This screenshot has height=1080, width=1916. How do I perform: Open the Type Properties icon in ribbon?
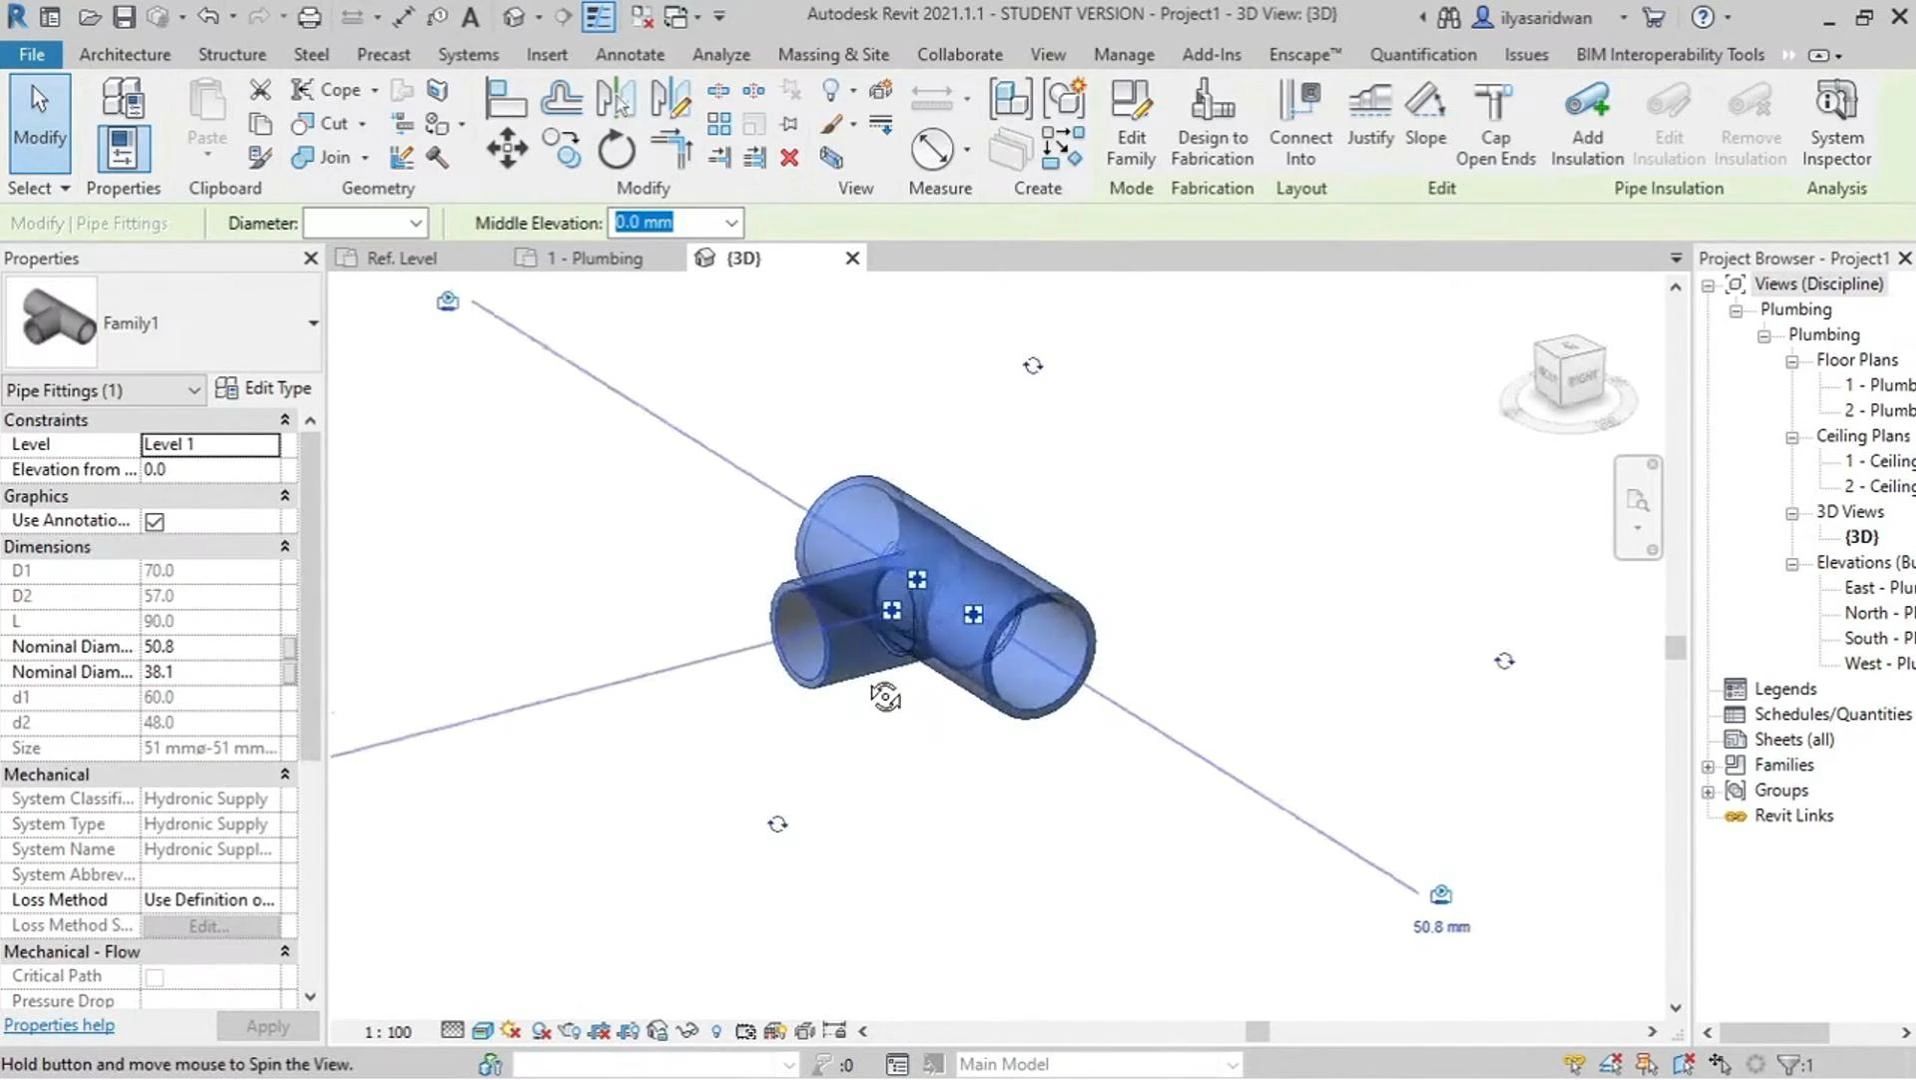(123, 99)
